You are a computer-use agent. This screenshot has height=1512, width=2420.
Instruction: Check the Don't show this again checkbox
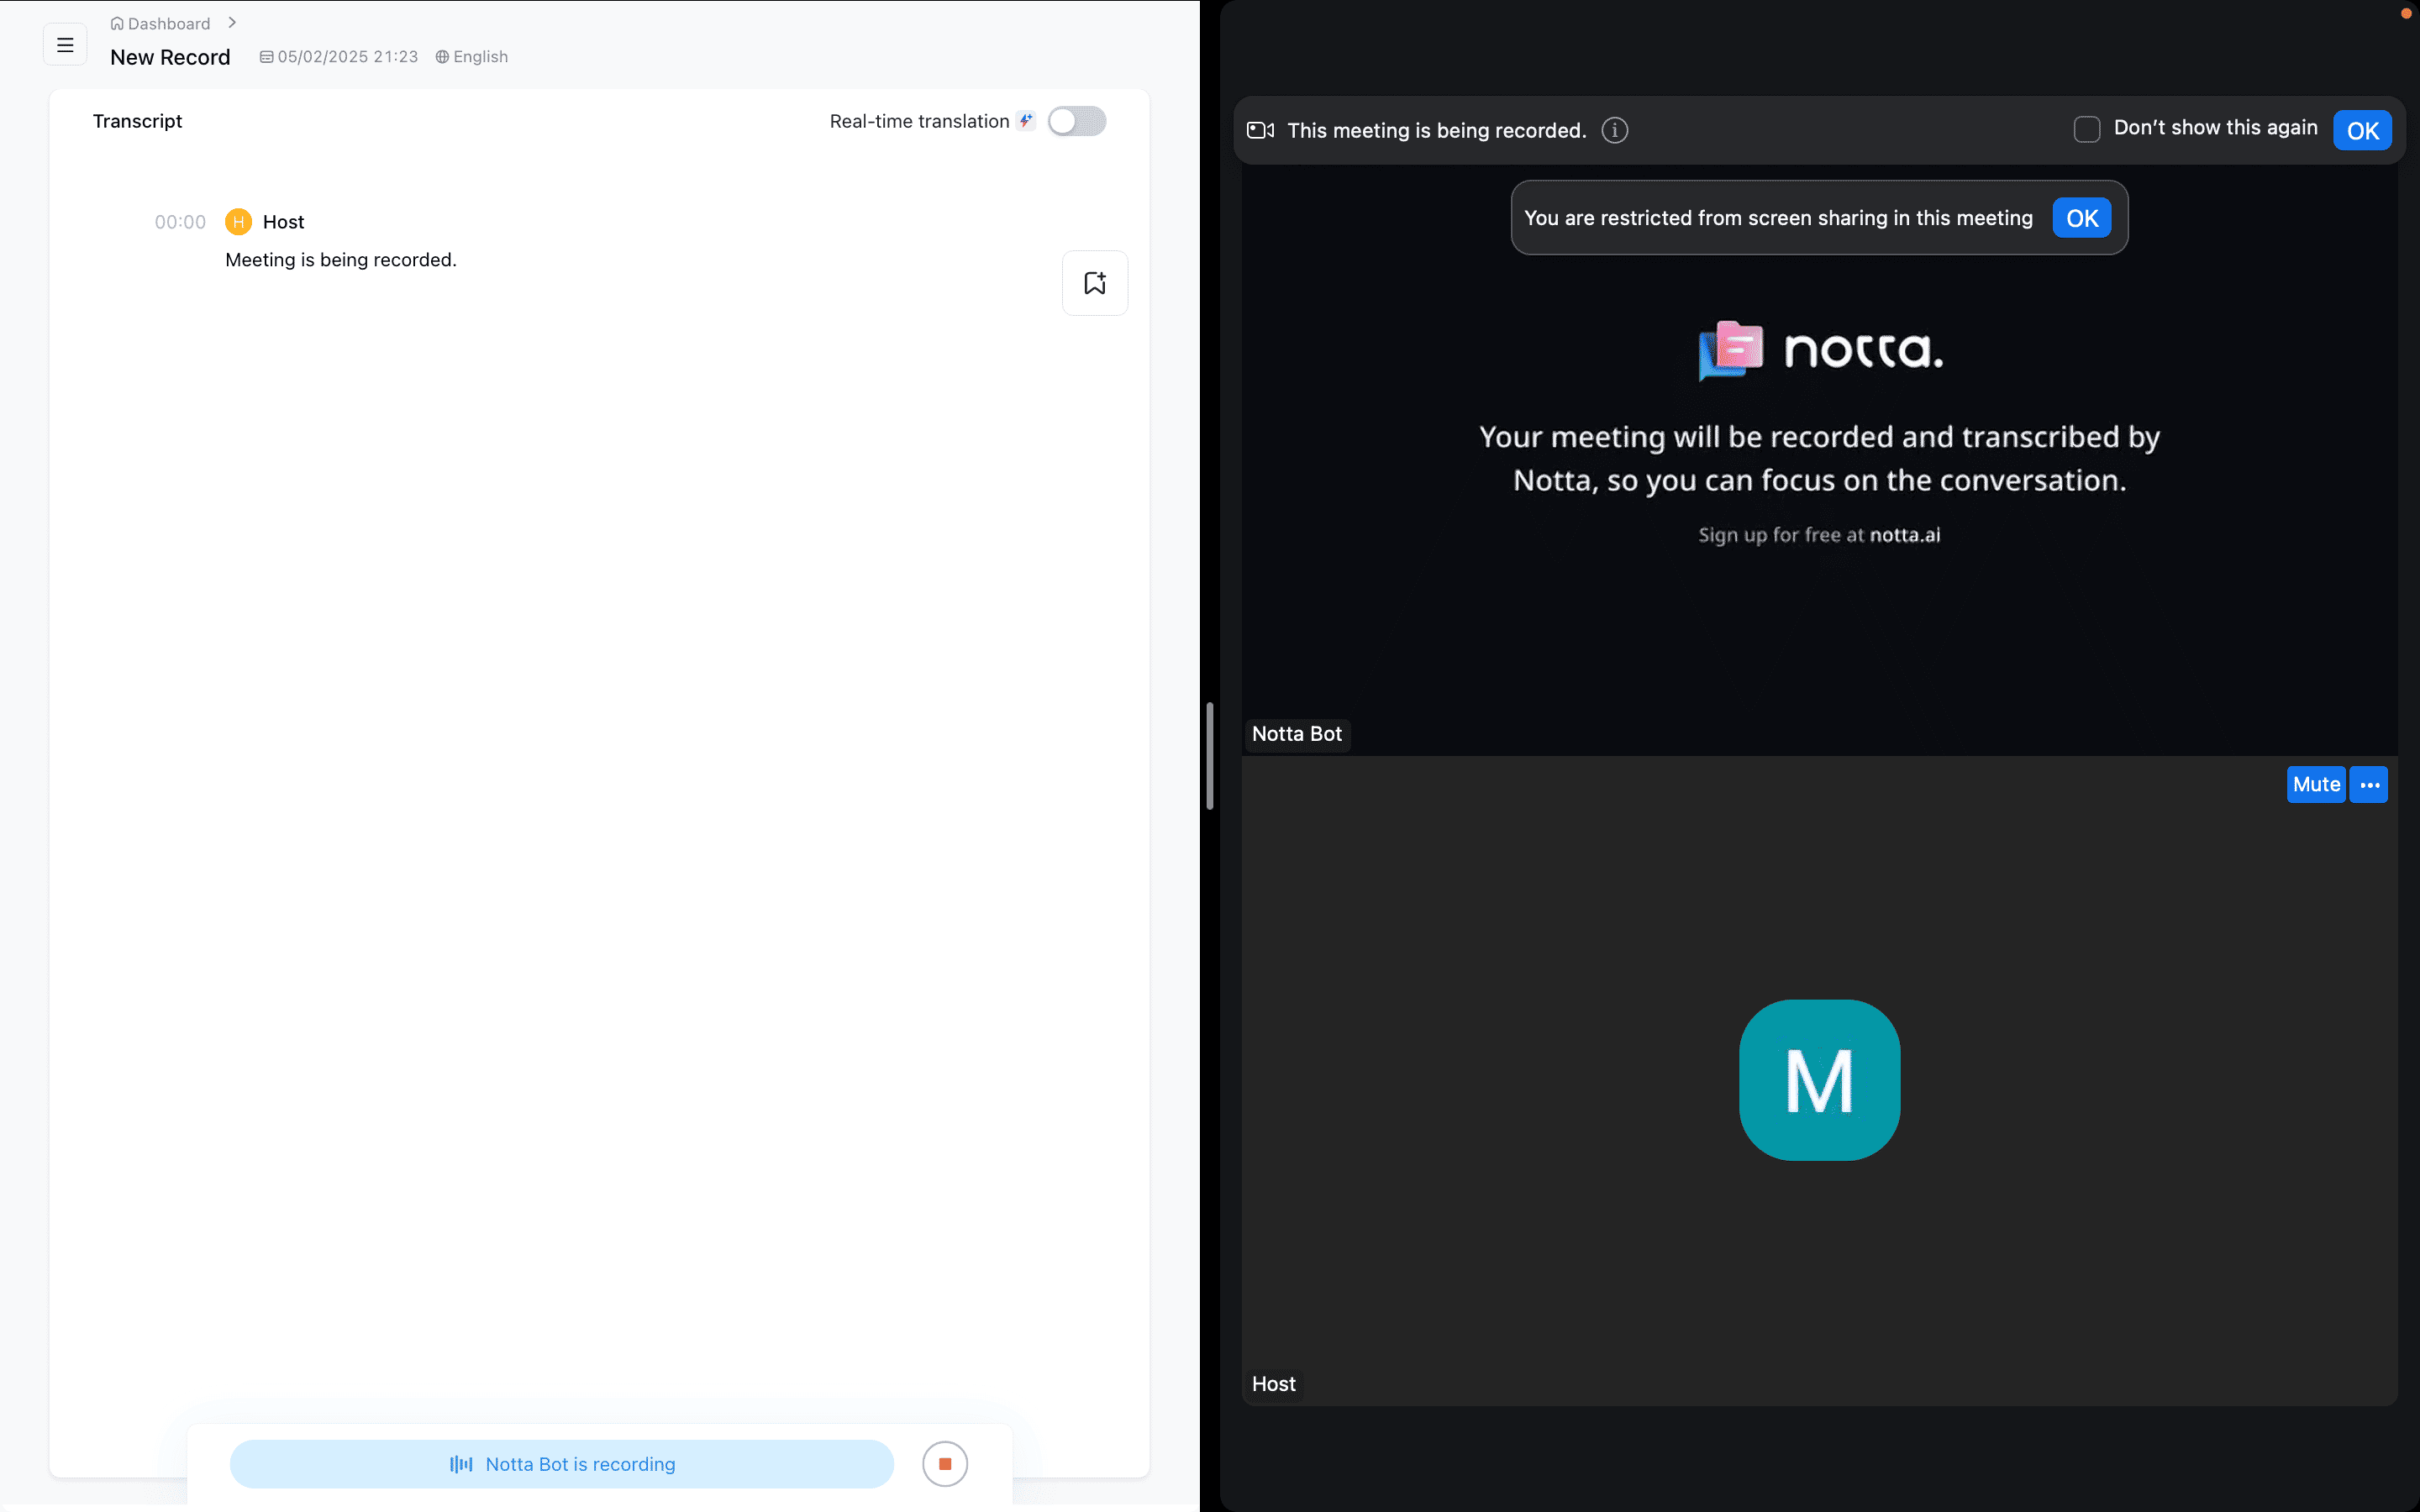[x=2087, y=129]
